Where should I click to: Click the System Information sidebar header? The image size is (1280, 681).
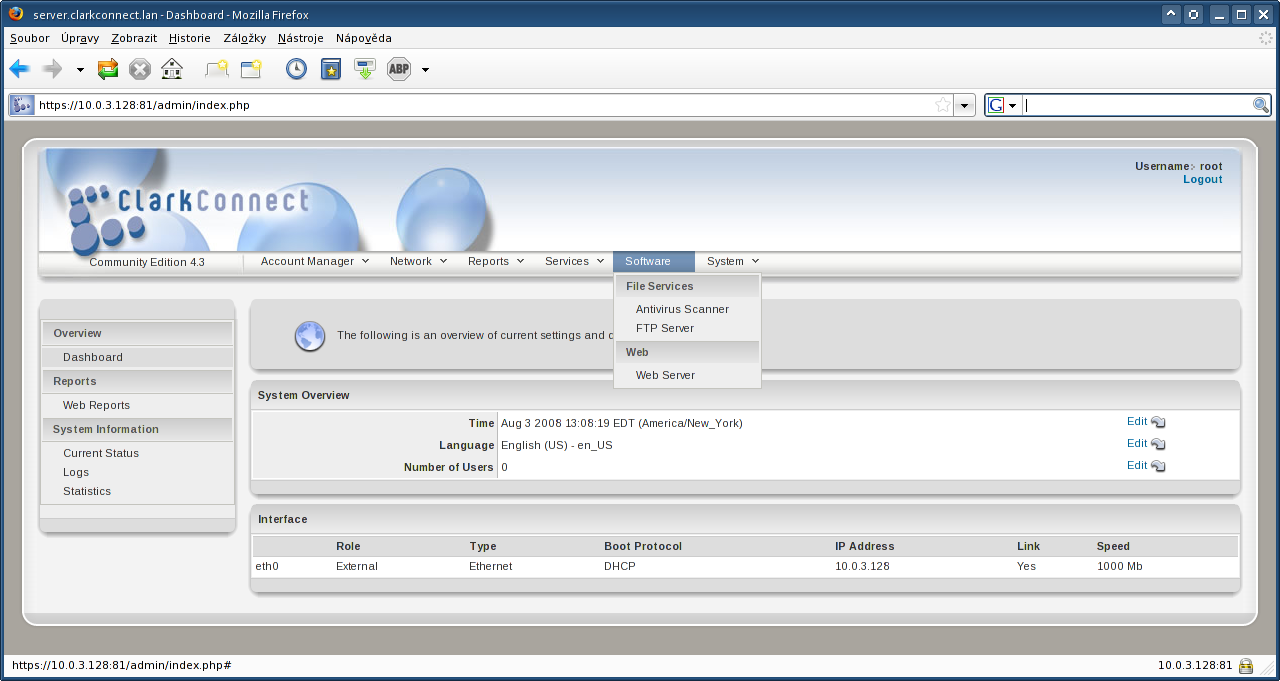point(137,429)
